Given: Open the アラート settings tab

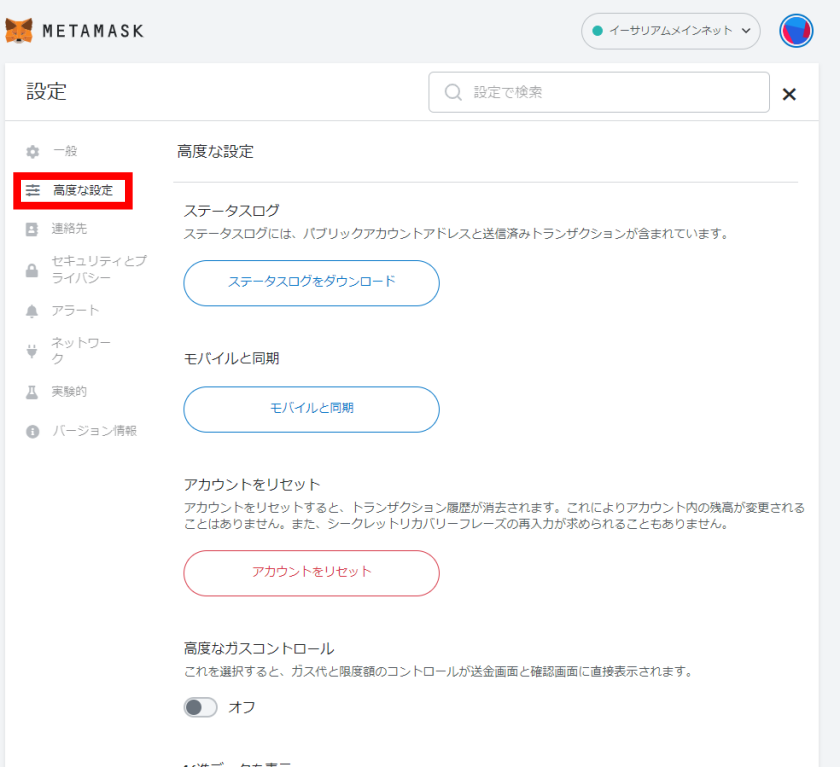Looking at the screenshot, I should tap(75, 311).
